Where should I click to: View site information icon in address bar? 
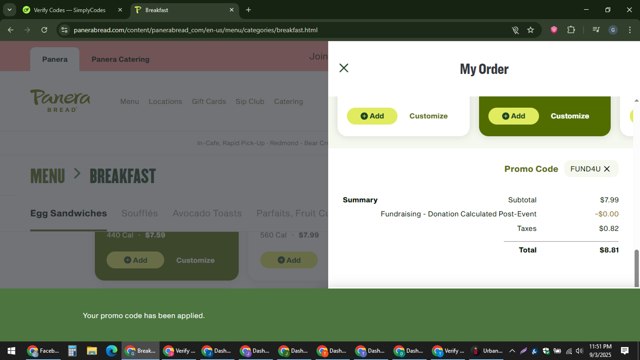64,30
